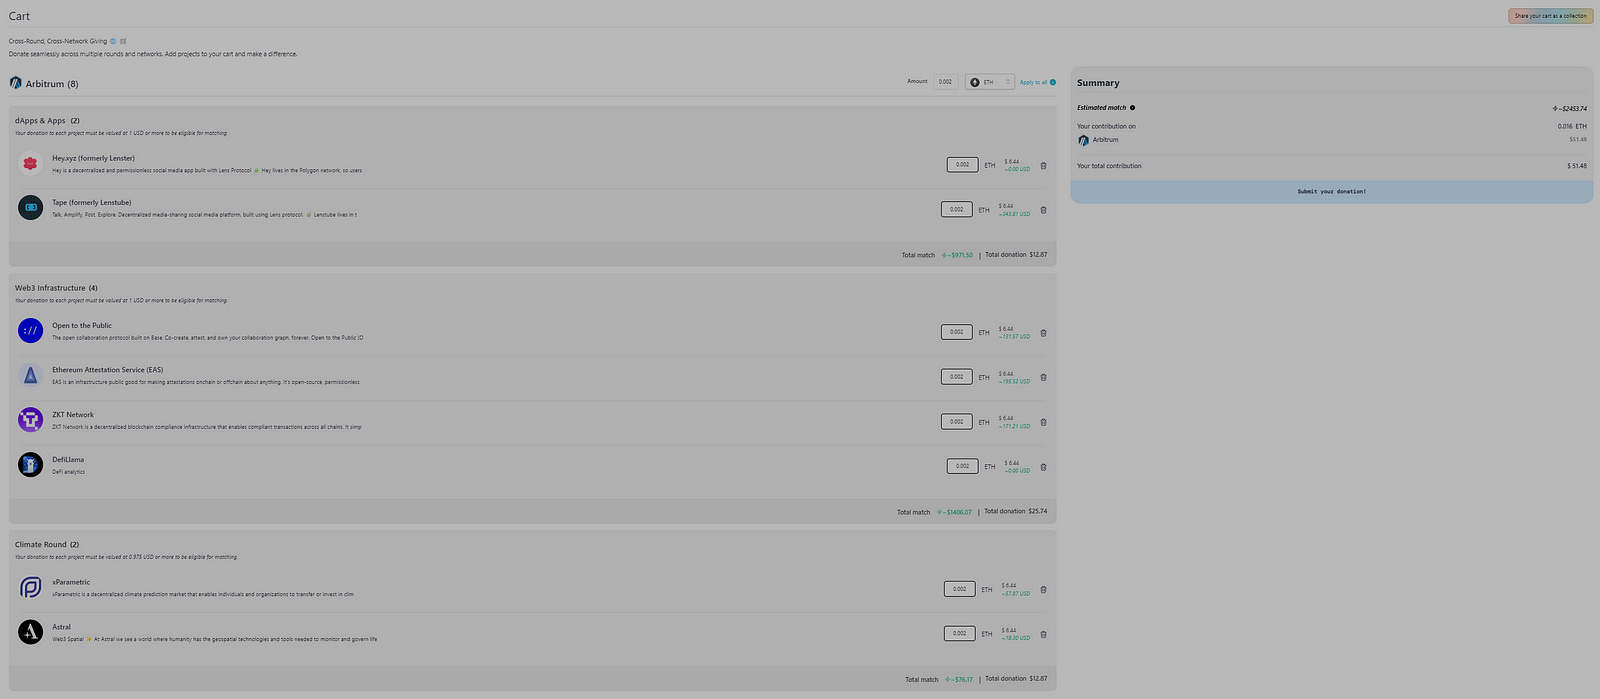1600x699 pixels.
Task: Open xParametric project title
Action: pyautogui.click(x=71, y=582)
